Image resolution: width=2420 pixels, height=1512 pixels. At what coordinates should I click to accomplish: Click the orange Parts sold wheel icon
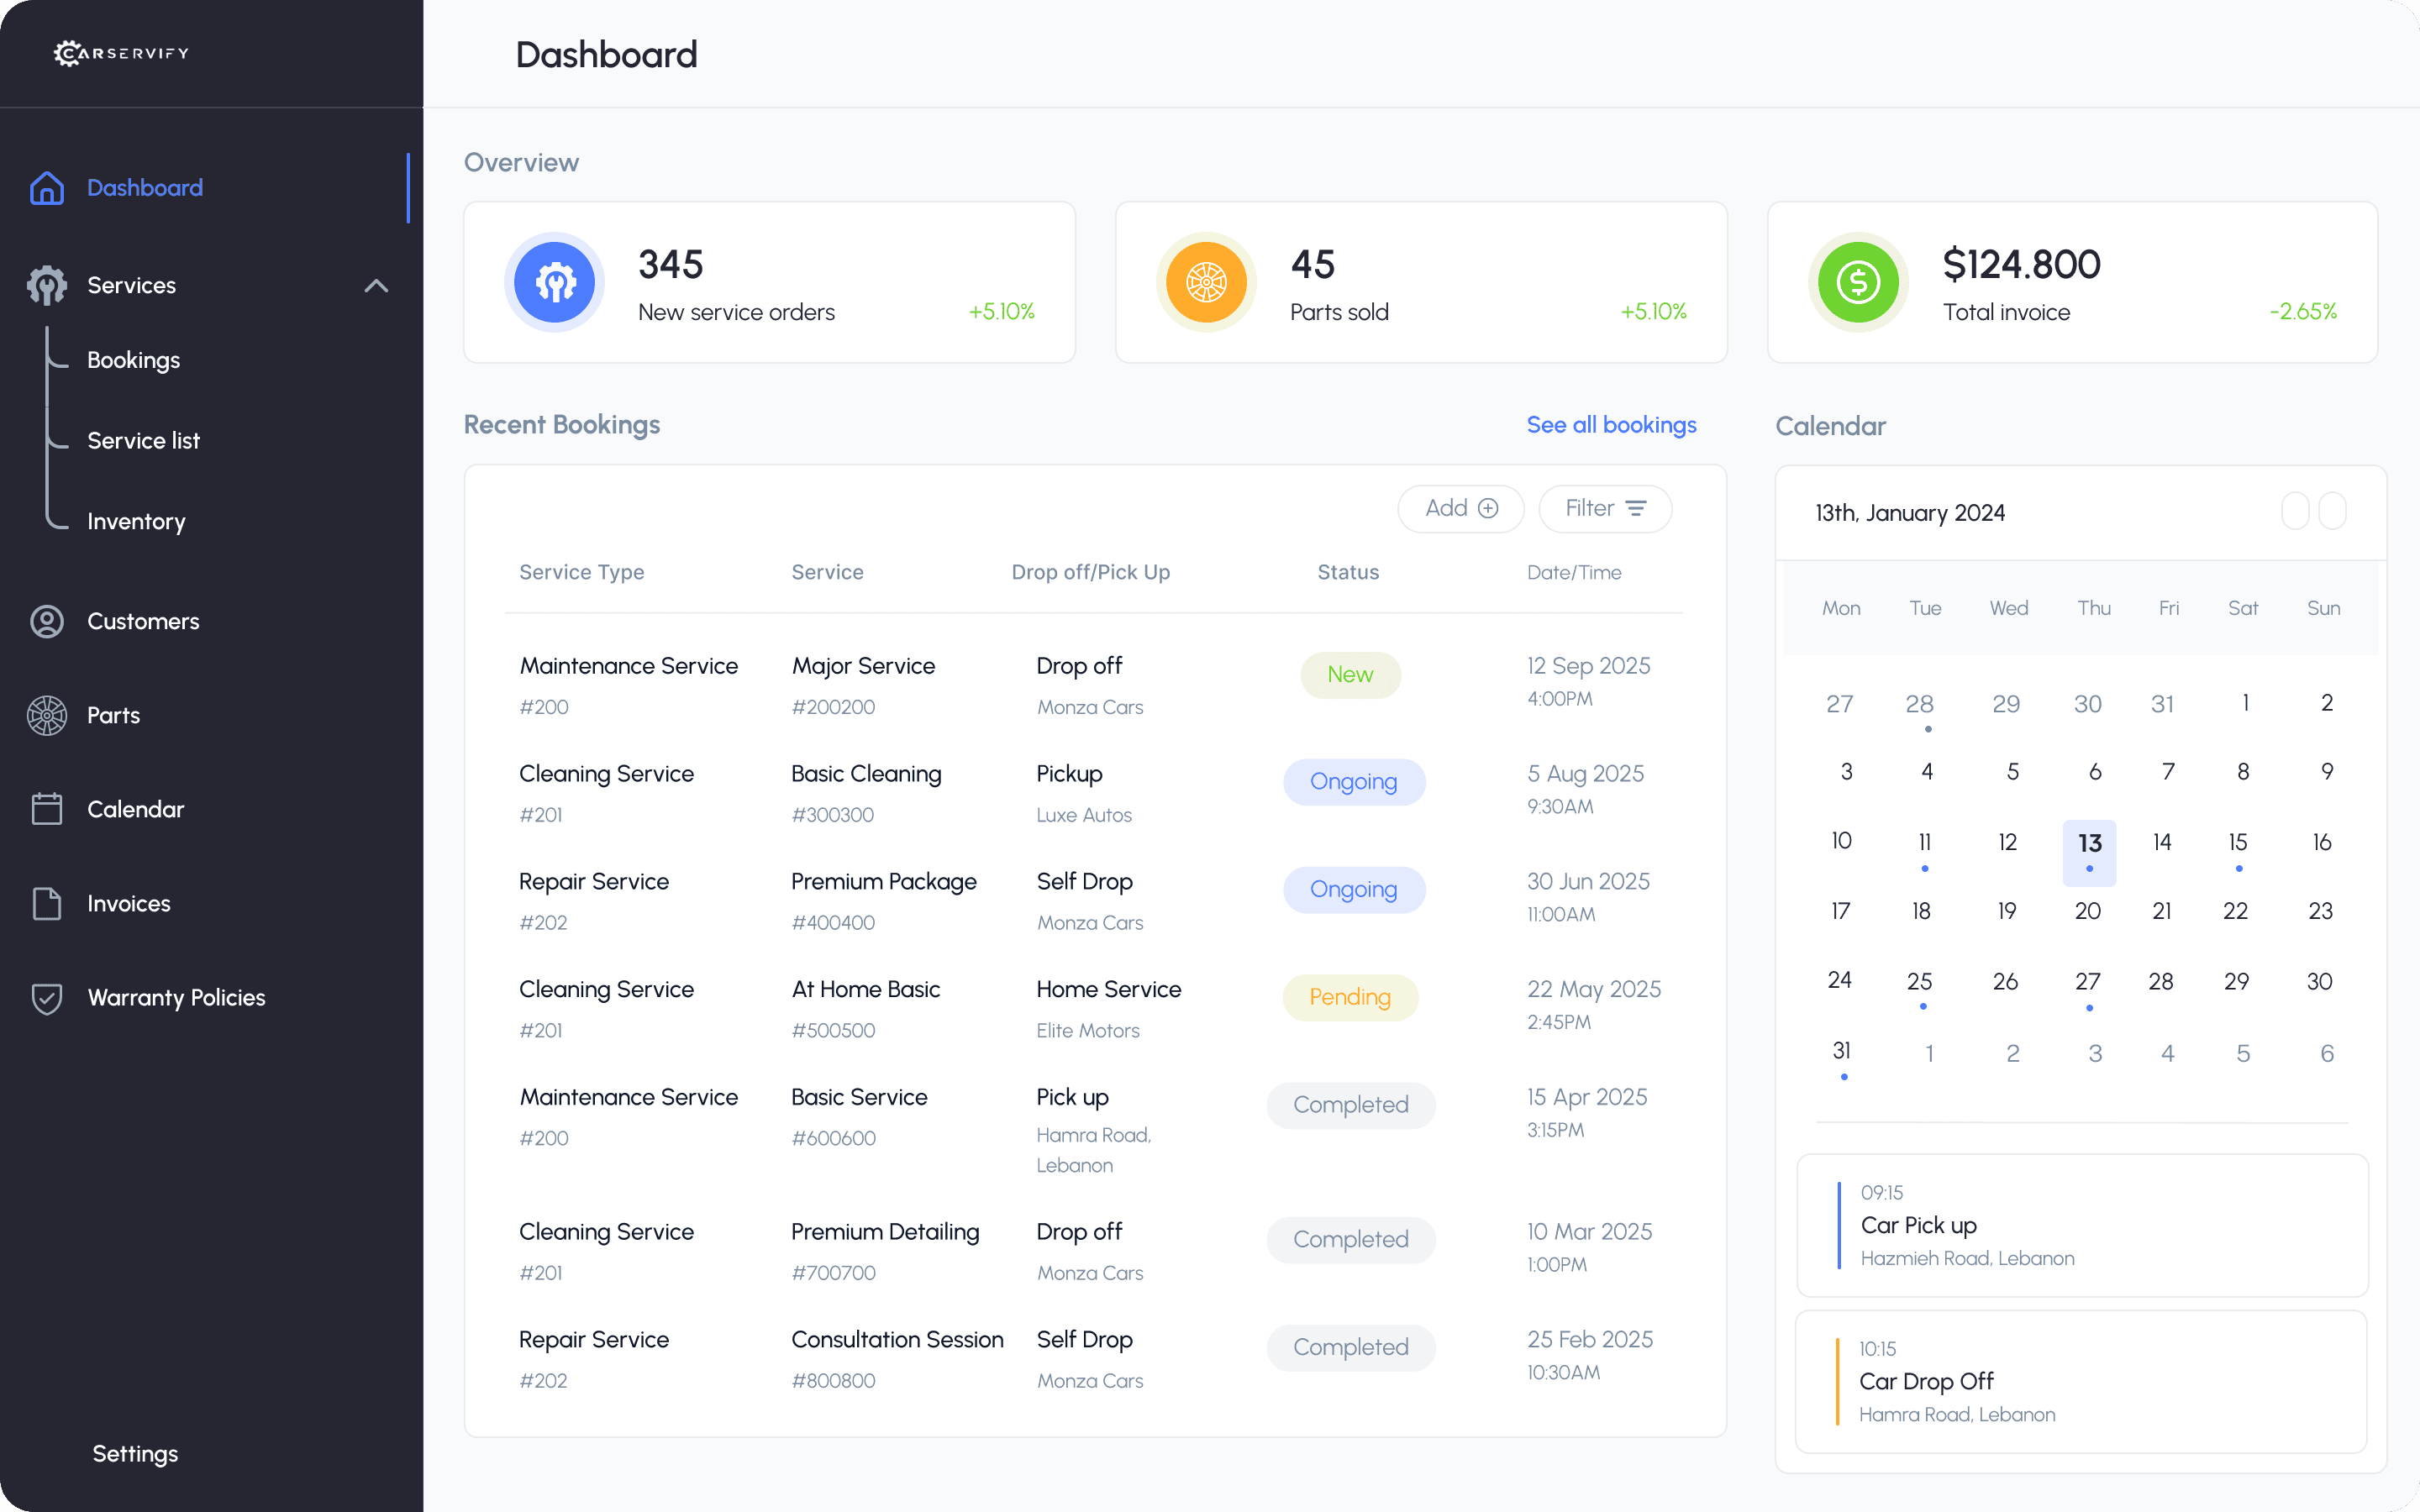coord(1206,282)
